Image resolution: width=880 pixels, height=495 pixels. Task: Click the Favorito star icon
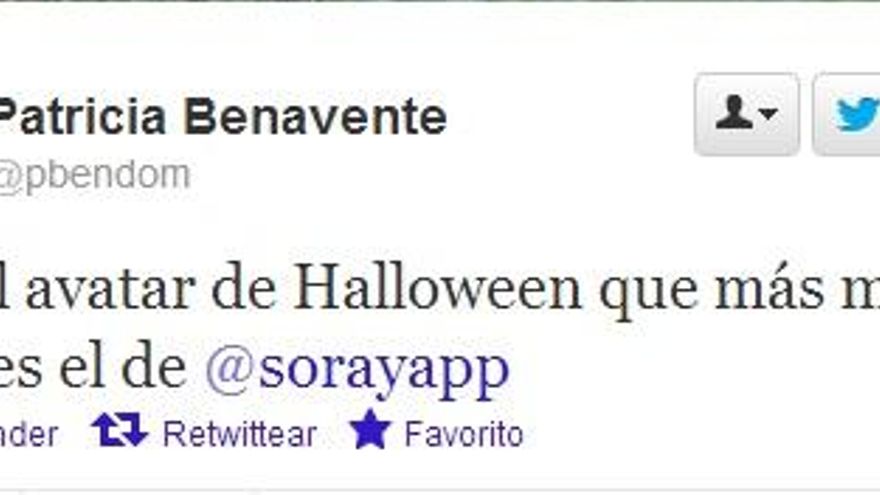point(370,429)
